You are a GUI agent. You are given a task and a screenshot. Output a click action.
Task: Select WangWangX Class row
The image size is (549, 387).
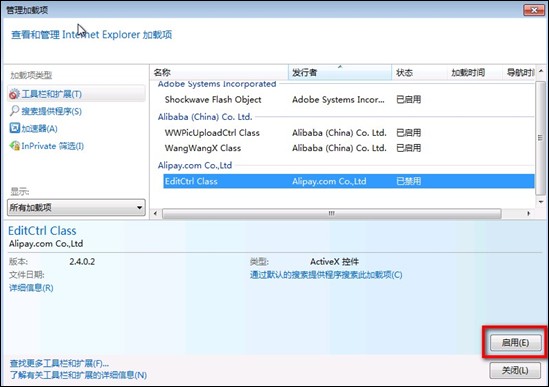349,148
